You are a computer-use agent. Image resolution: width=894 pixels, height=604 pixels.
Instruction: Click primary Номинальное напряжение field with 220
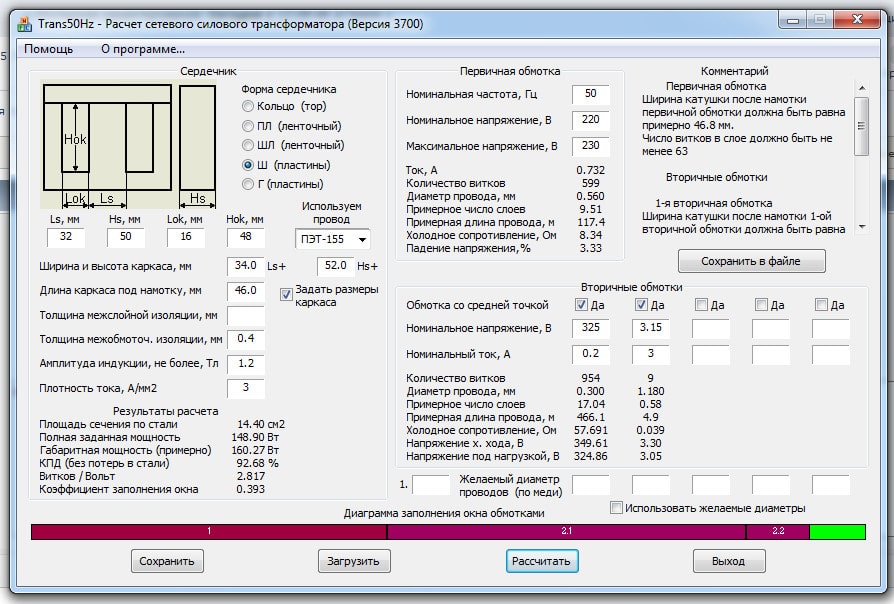(591, 120)
